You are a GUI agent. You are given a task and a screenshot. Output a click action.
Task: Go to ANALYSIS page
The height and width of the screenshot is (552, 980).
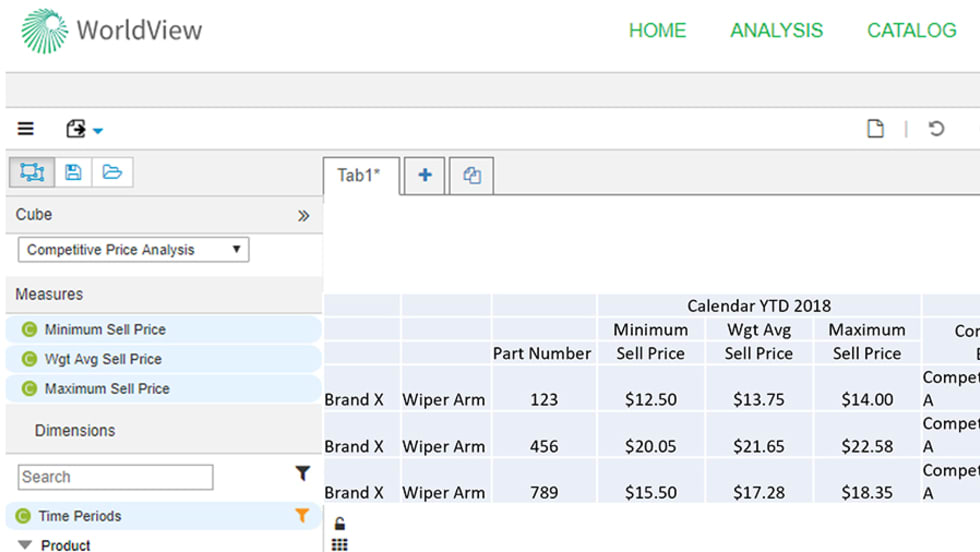pos(776,31)
